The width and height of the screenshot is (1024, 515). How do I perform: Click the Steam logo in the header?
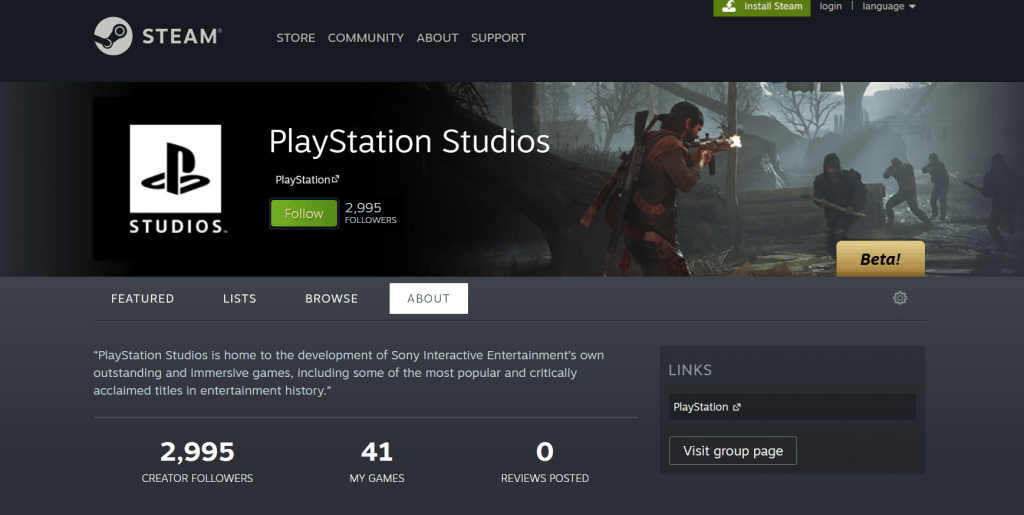(158, 36)
